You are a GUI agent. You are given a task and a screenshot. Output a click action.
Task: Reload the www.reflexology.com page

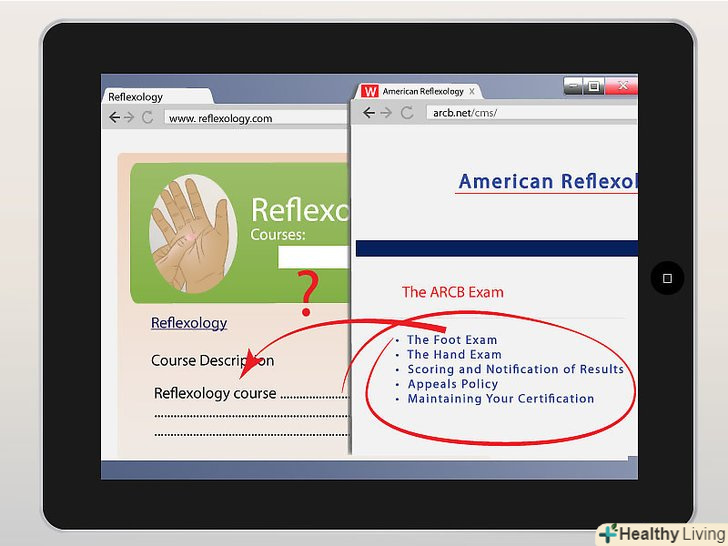pyautogui.click(x=147, y=117)
